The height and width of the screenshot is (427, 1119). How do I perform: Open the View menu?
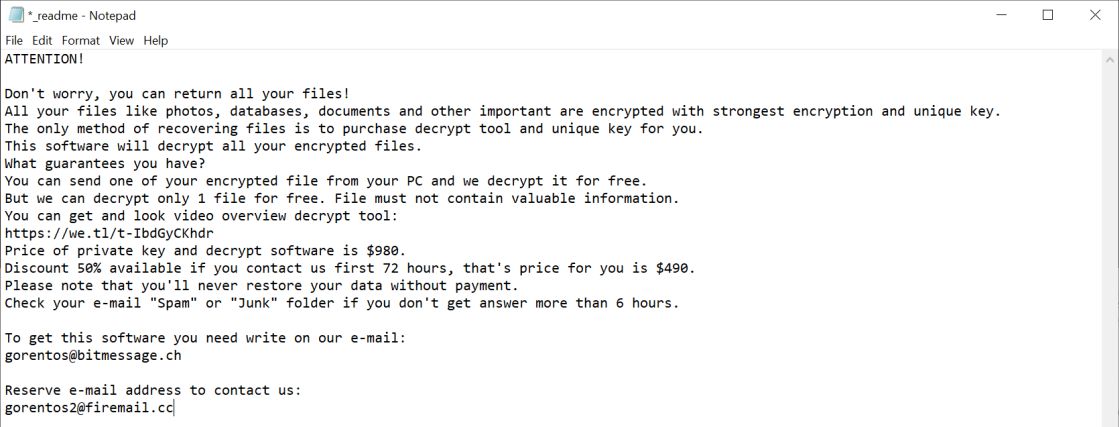[121, 41]
